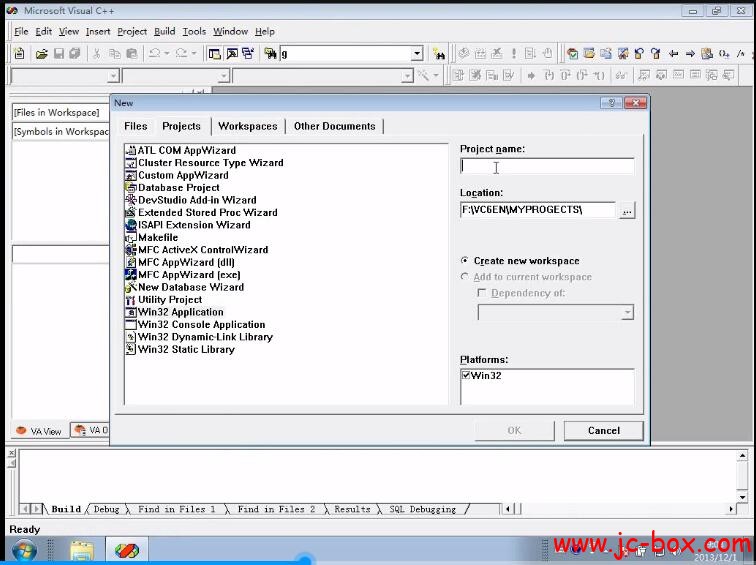Screen dimensions: 756x565
Task: Click the Compile toolbar icon
Action: 464,54
